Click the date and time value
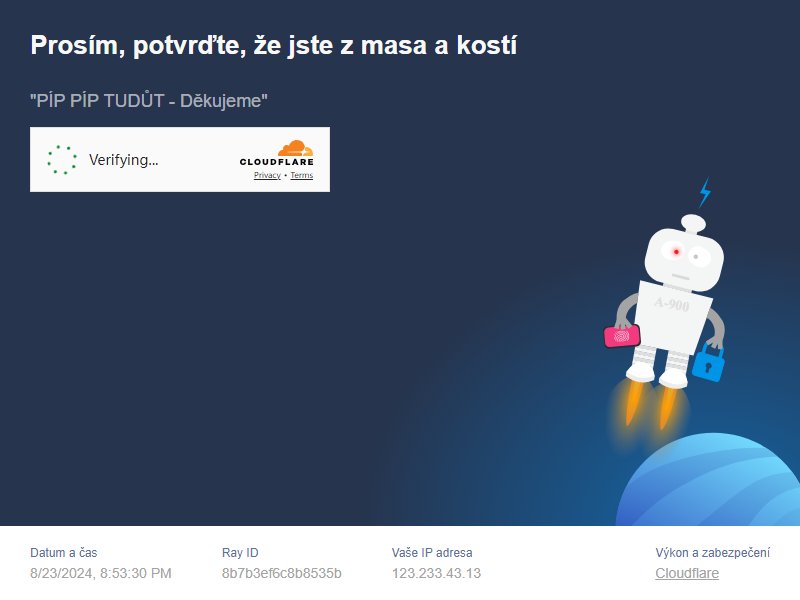Viewport: 800px width, 600px height. click(x=101, y=573)
